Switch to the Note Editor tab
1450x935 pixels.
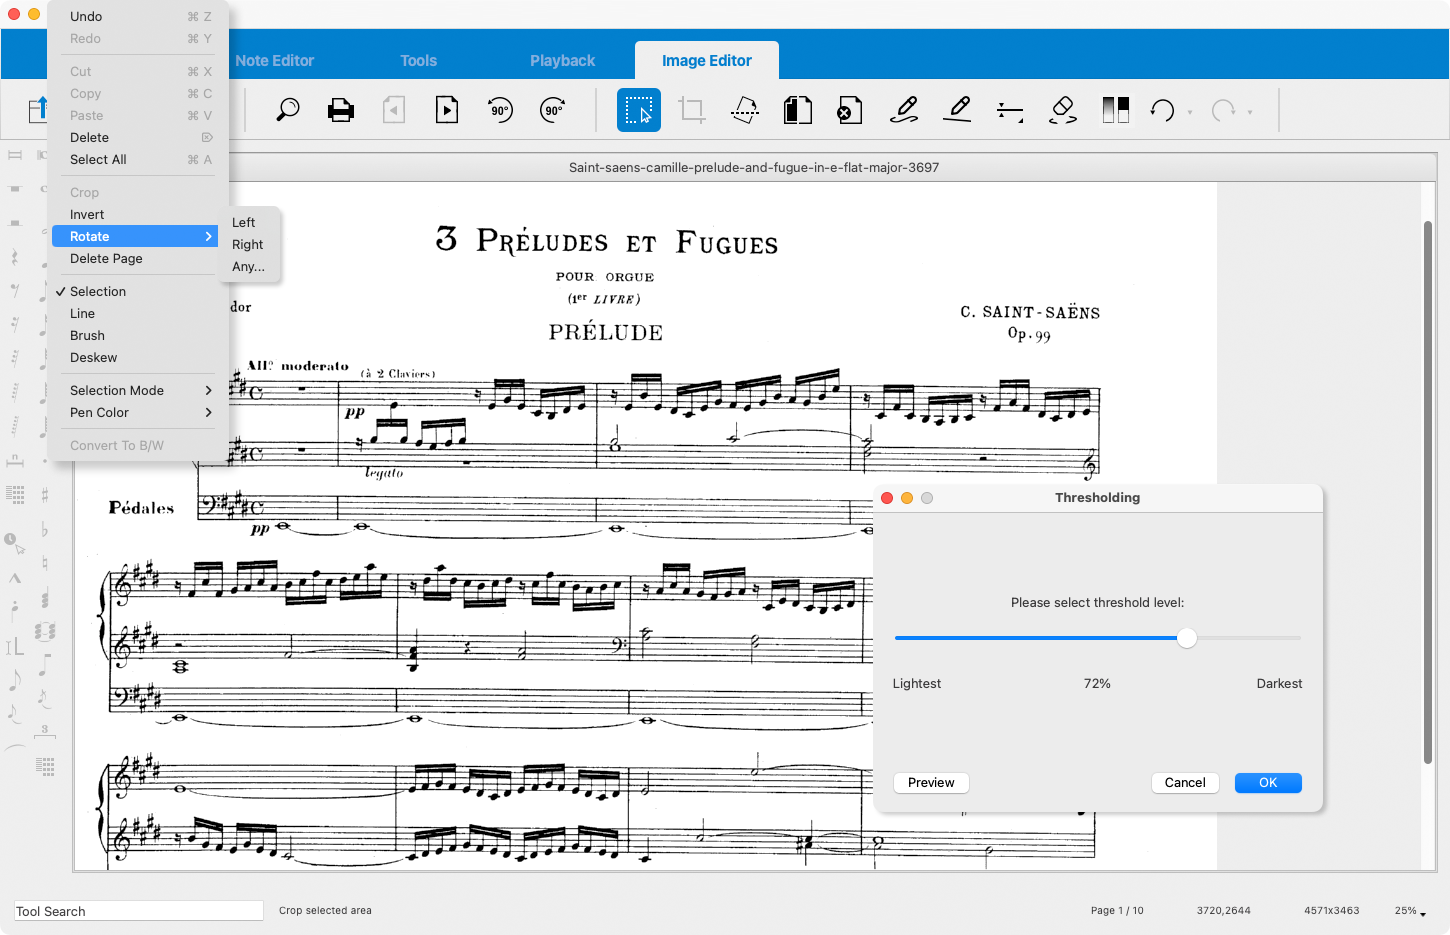point(275,61)
